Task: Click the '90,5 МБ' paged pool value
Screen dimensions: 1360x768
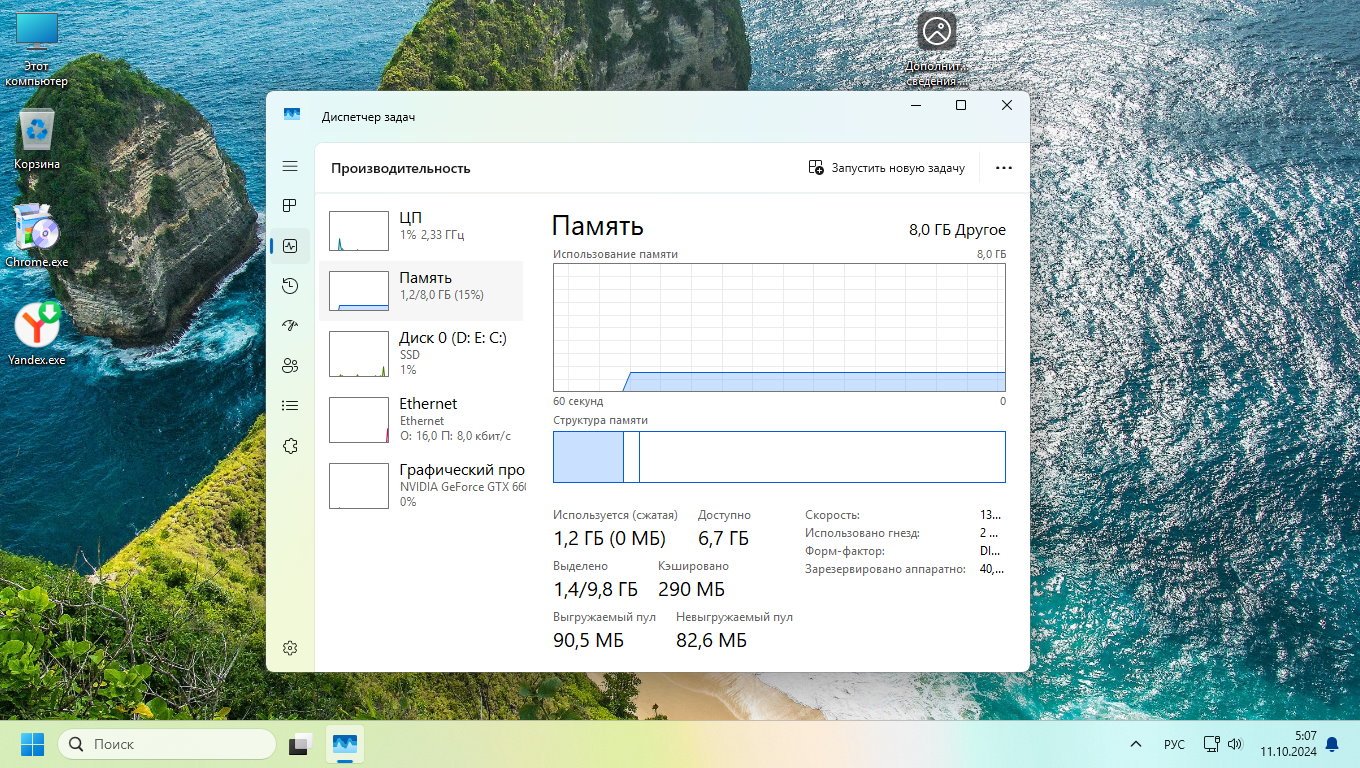Action: pos(588,641)
